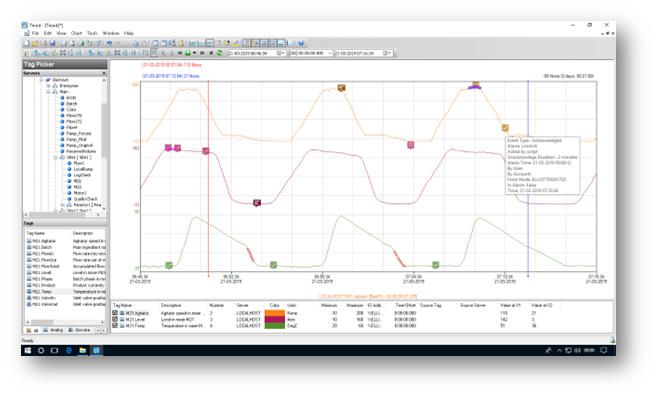This screenshot has width=658, height=398.
Task: Click the zoom-out magnifier toolbar icon
Action: [x=171, y=53]
